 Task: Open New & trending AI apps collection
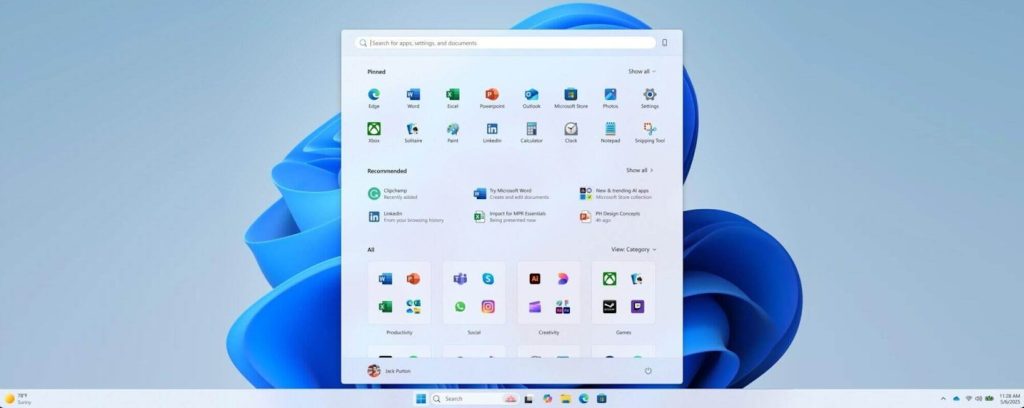coord(615,193)
